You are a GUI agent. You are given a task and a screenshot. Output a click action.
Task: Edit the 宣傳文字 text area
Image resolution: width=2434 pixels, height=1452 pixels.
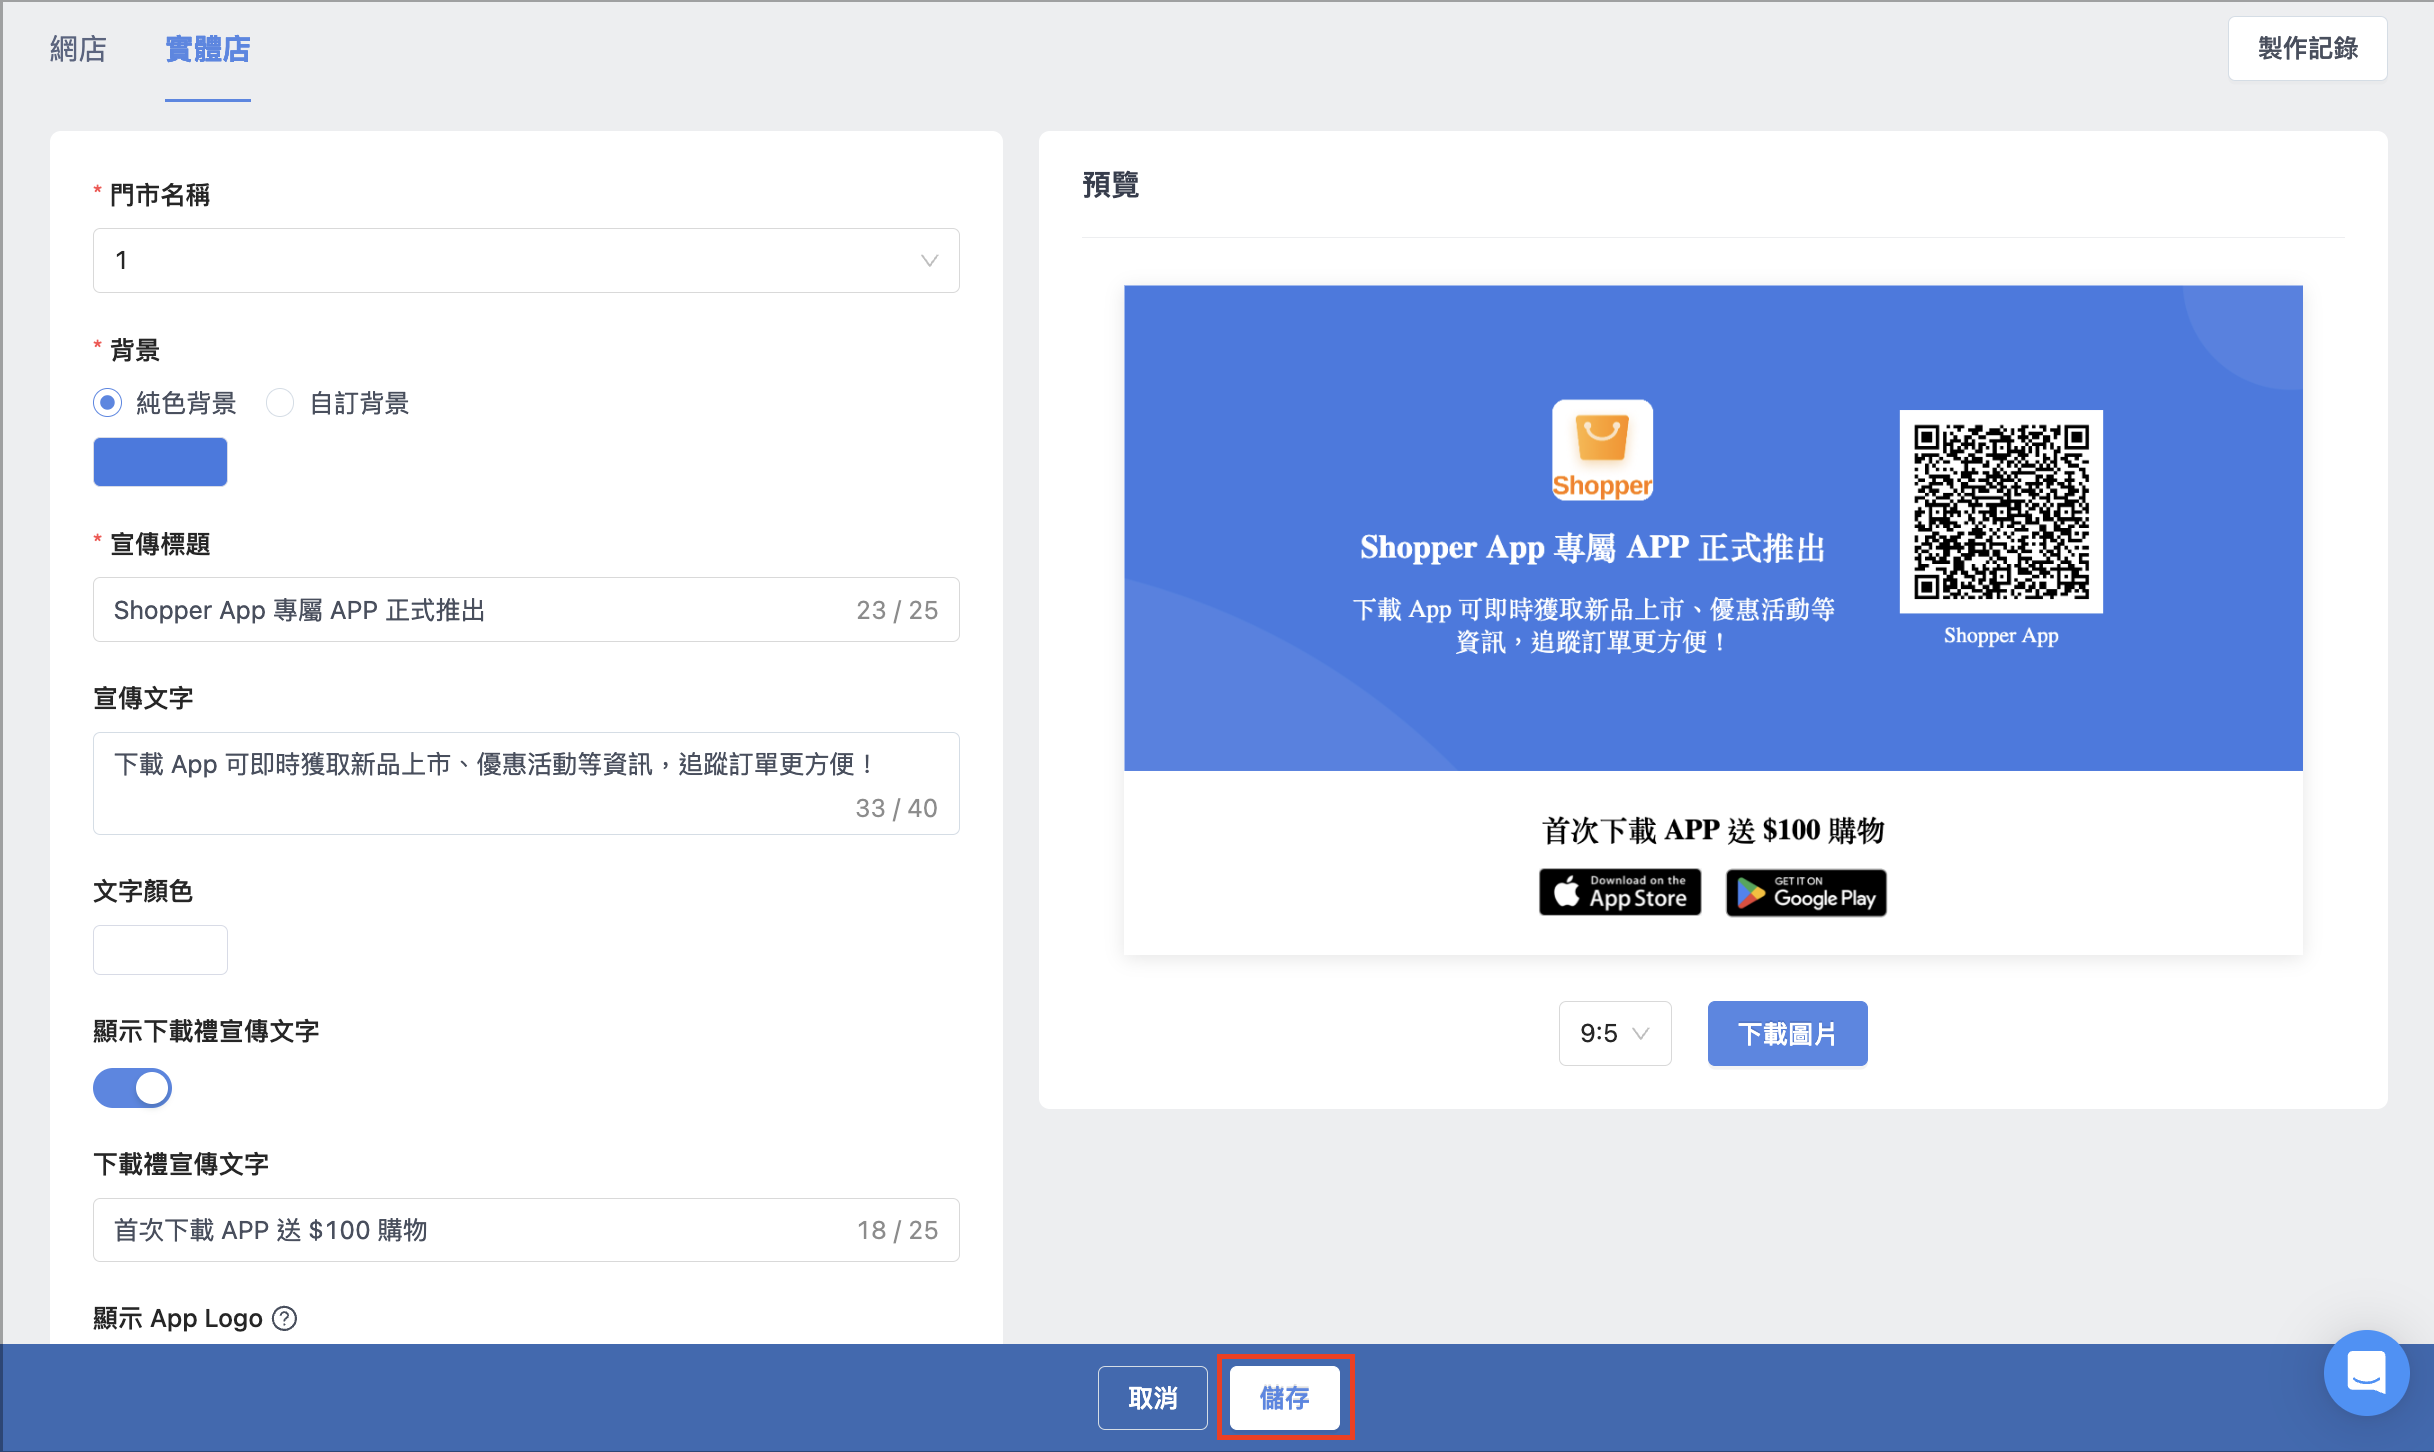(x=526, y=783)
